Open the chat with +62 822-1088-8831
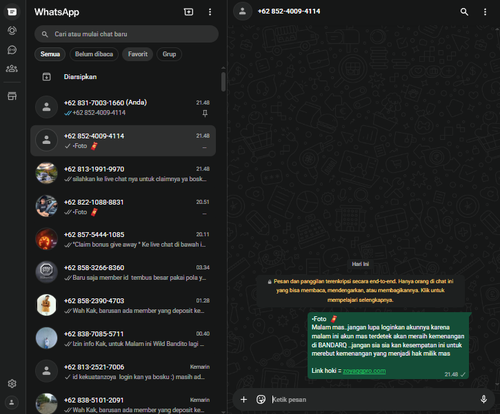Image resolution: width=500 pixels, height=414 pixels. click(123, 207)
